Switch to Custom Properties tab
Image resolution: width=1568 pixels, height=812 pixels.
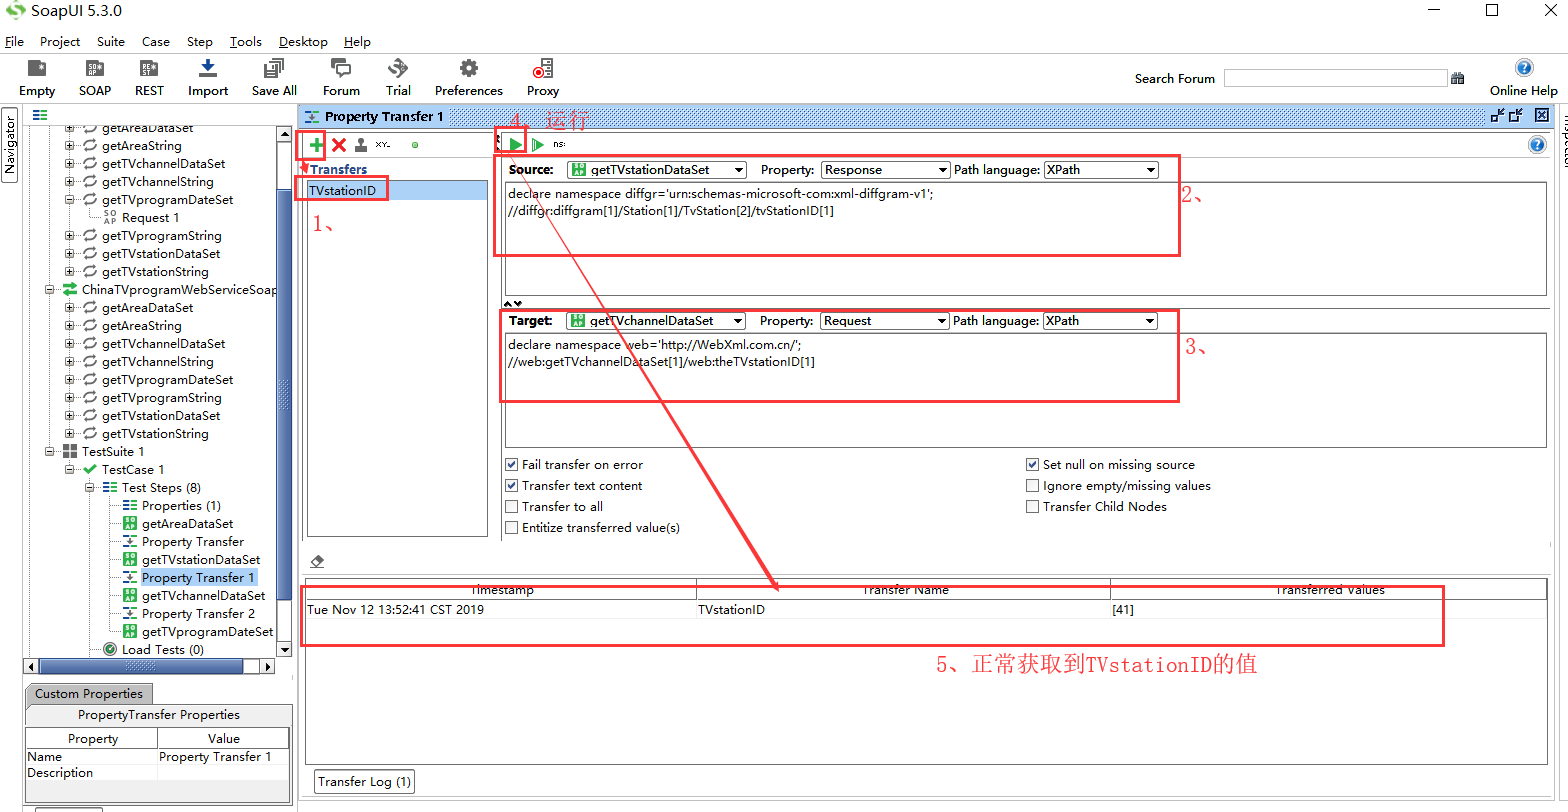pyautogui.click(x=89, y=694)
